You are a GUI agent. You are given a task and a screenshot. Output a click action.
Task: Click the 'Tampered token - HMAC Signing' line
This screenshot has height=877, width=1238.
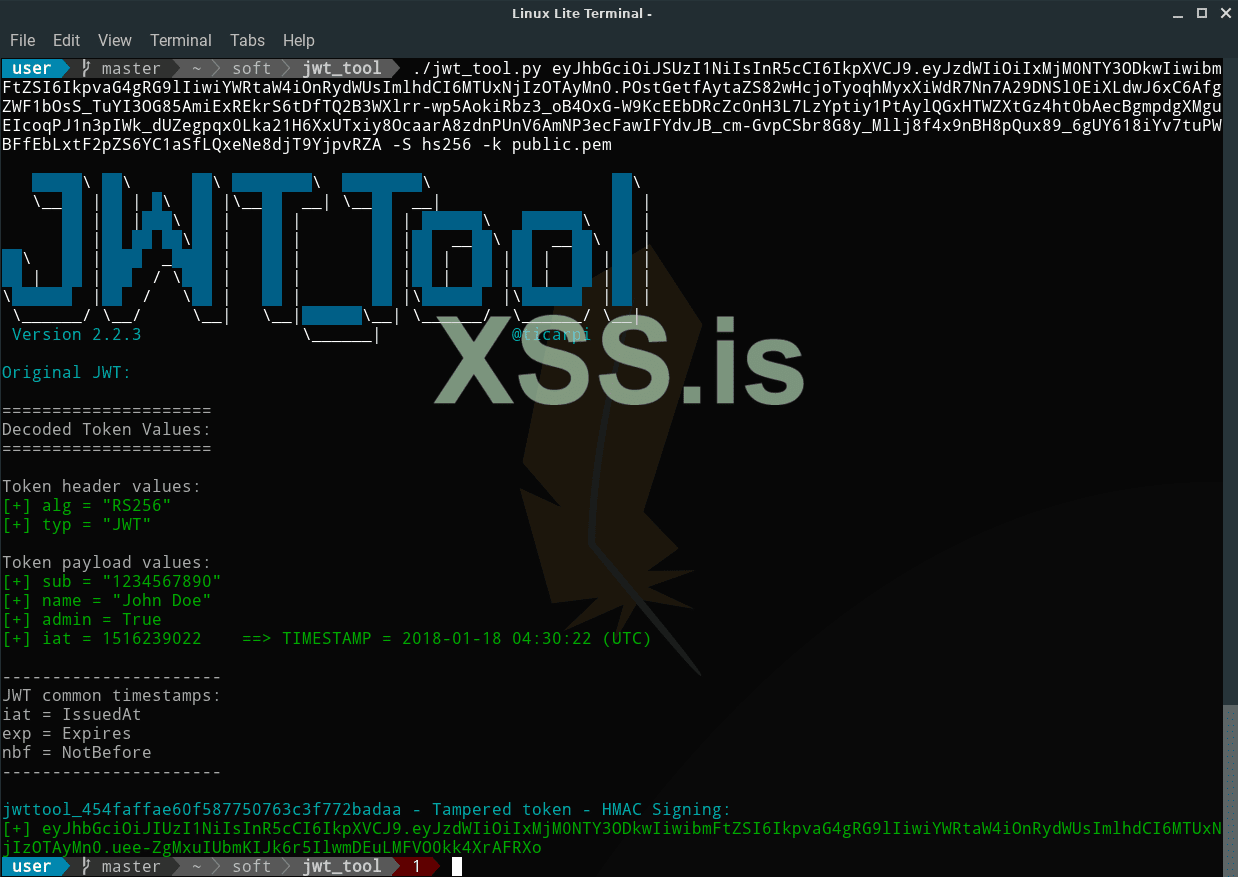point(366,809)
